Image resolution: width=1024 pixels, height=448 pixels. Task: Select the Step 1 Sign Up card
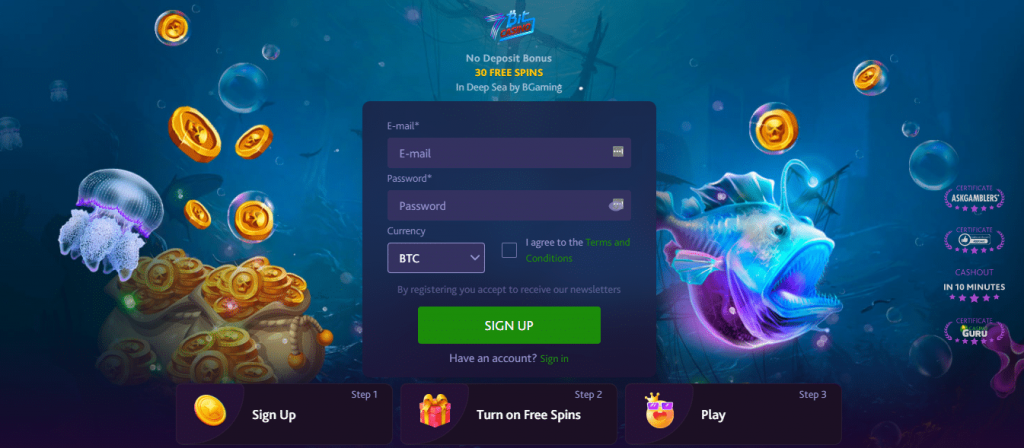pos(284,414)
